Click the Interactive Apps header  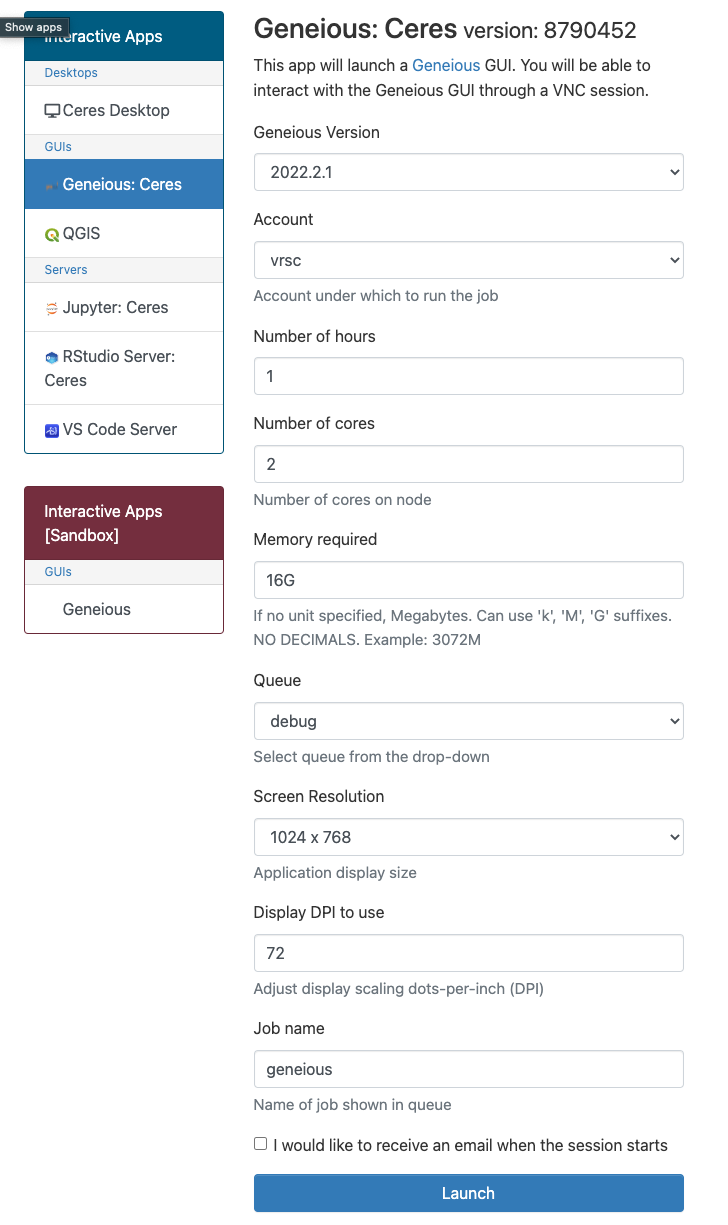pyautogui.click(x=124, y=36)
